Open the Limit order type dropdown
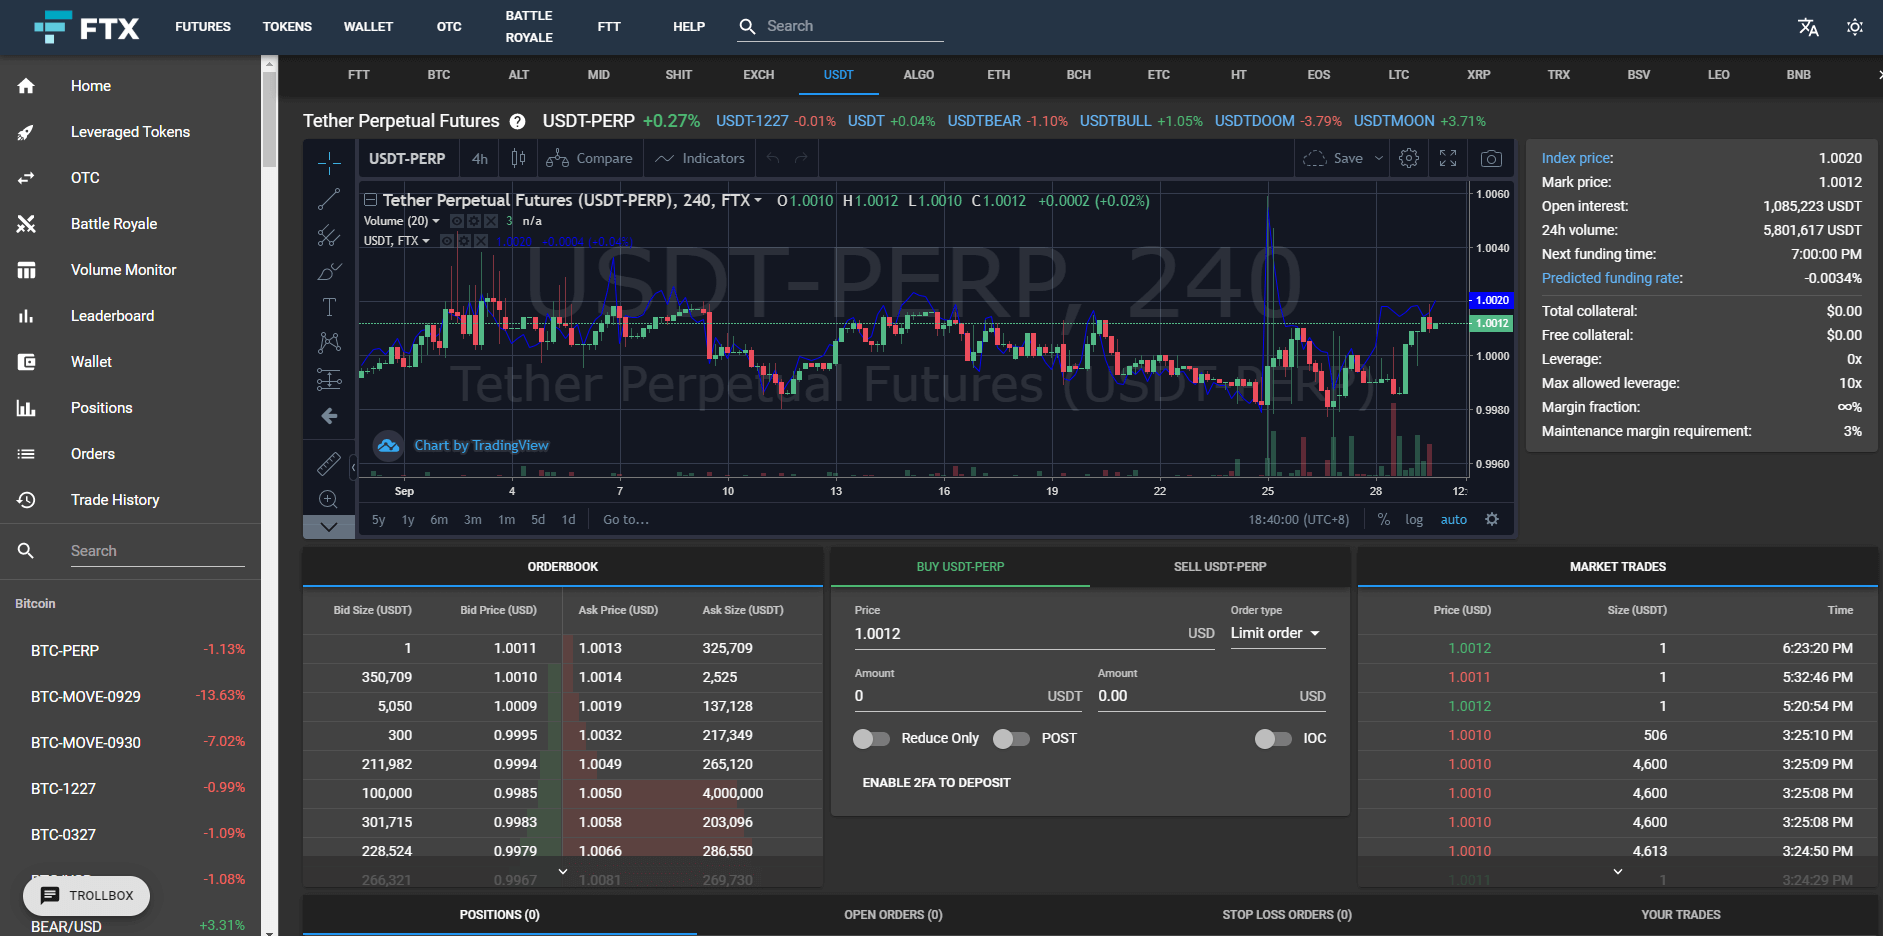This screenshot has width=1883, height=936. click(1277, 633)
